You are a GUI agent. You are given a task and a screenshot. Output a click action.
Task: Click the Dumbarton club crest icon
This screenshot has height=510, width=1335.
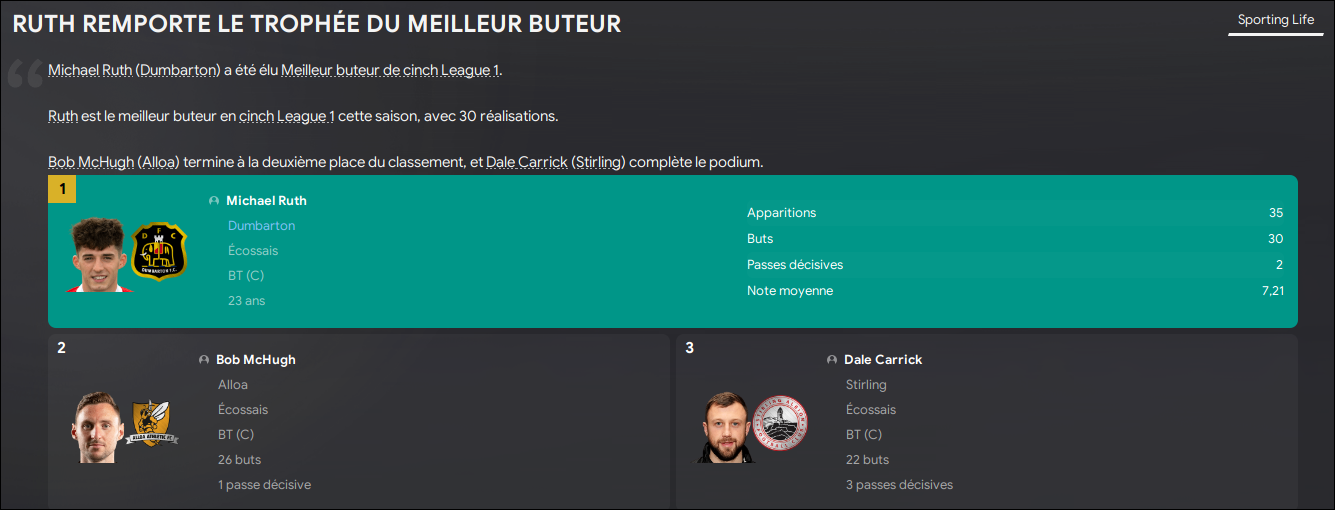(160, 251)
